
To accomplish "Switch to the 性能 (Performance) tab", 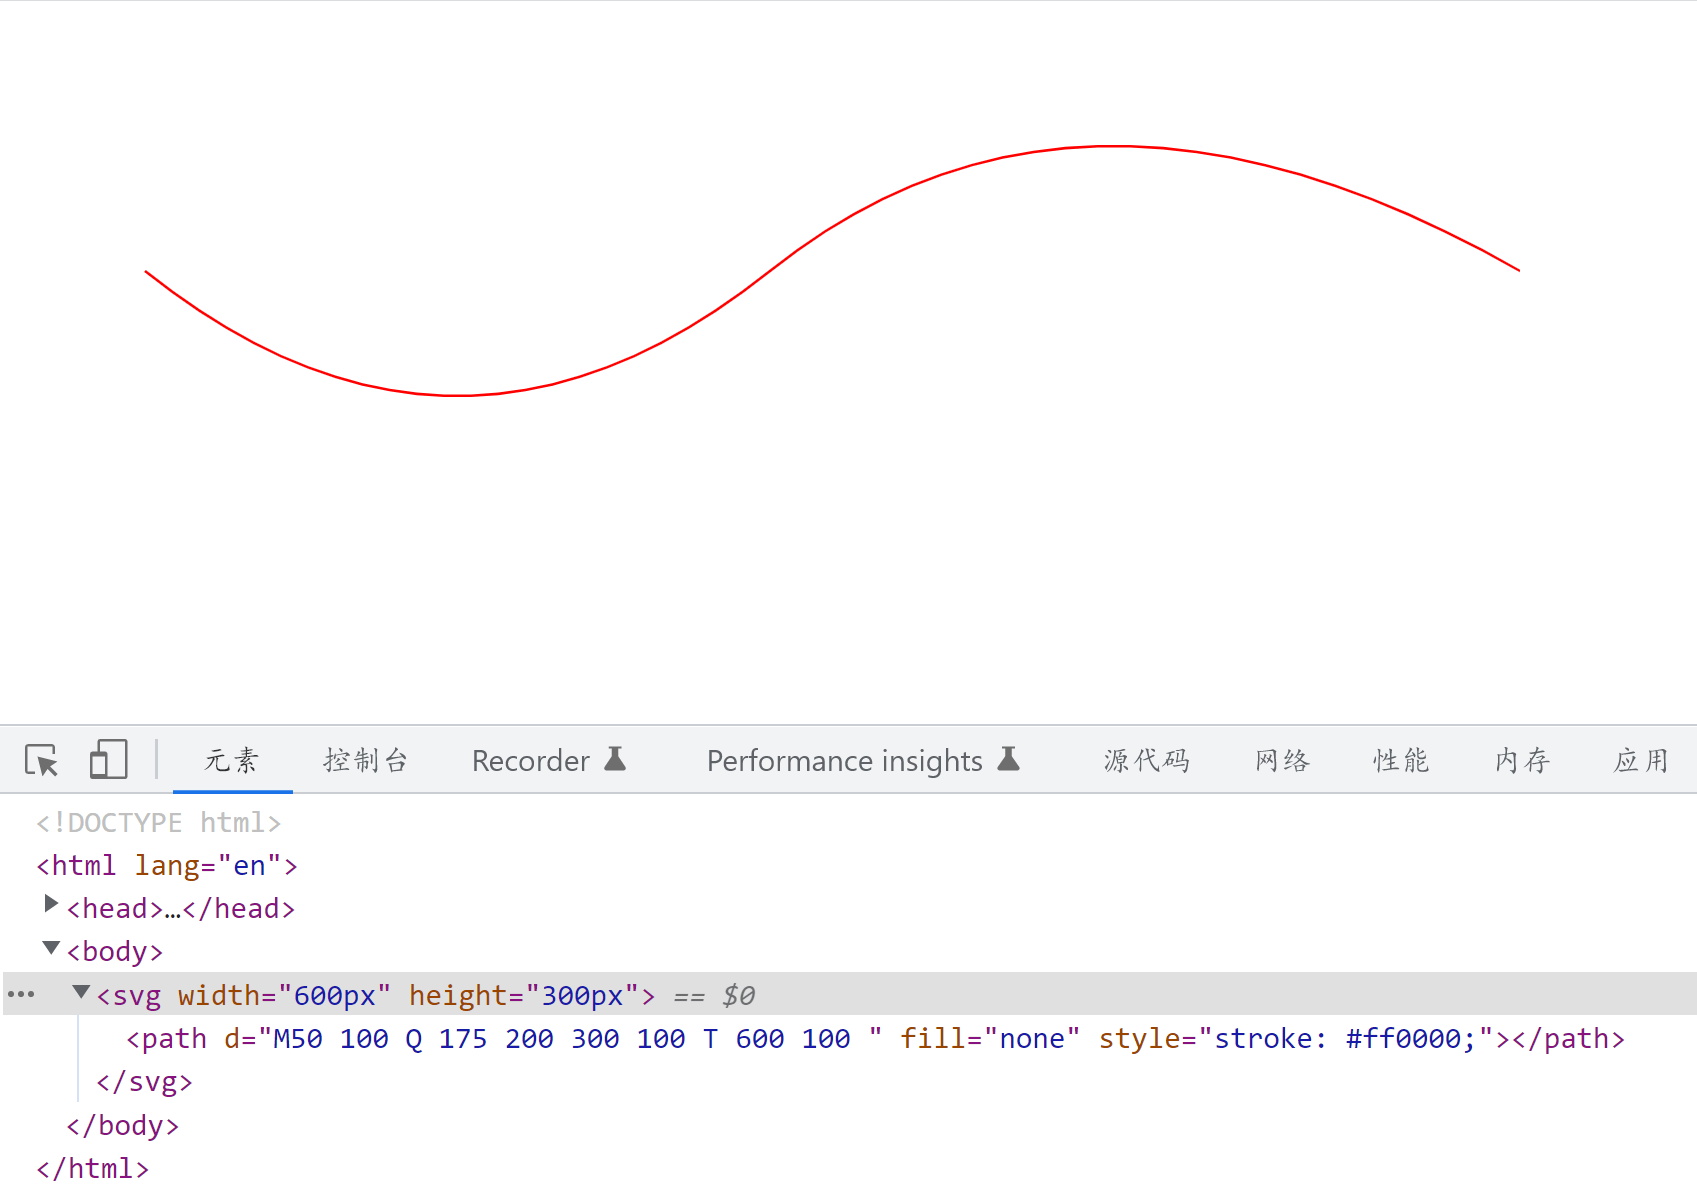I will point(1401,760).
